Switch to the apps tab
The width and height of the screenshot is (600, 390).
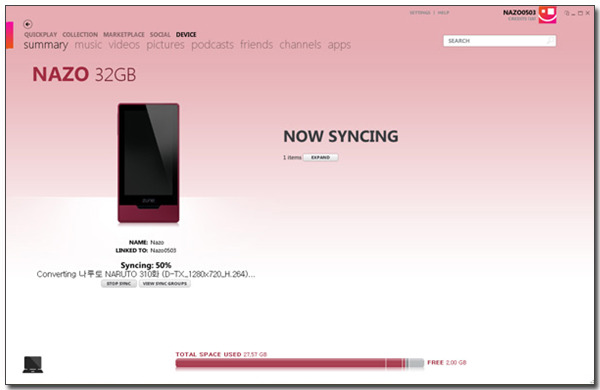[x=339, y=45]
